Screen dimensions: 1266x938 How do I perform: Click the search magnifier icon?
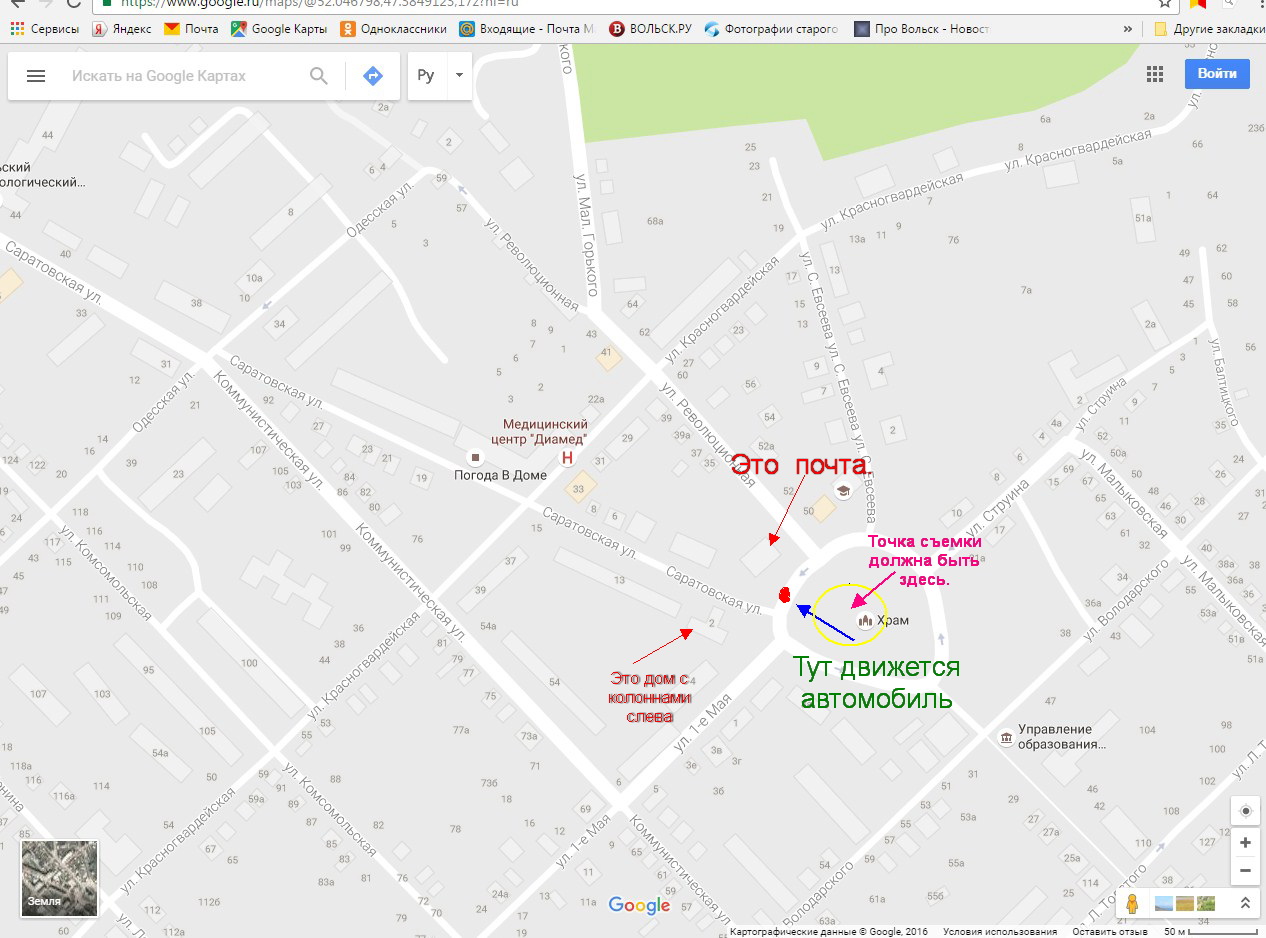(319, 76)
